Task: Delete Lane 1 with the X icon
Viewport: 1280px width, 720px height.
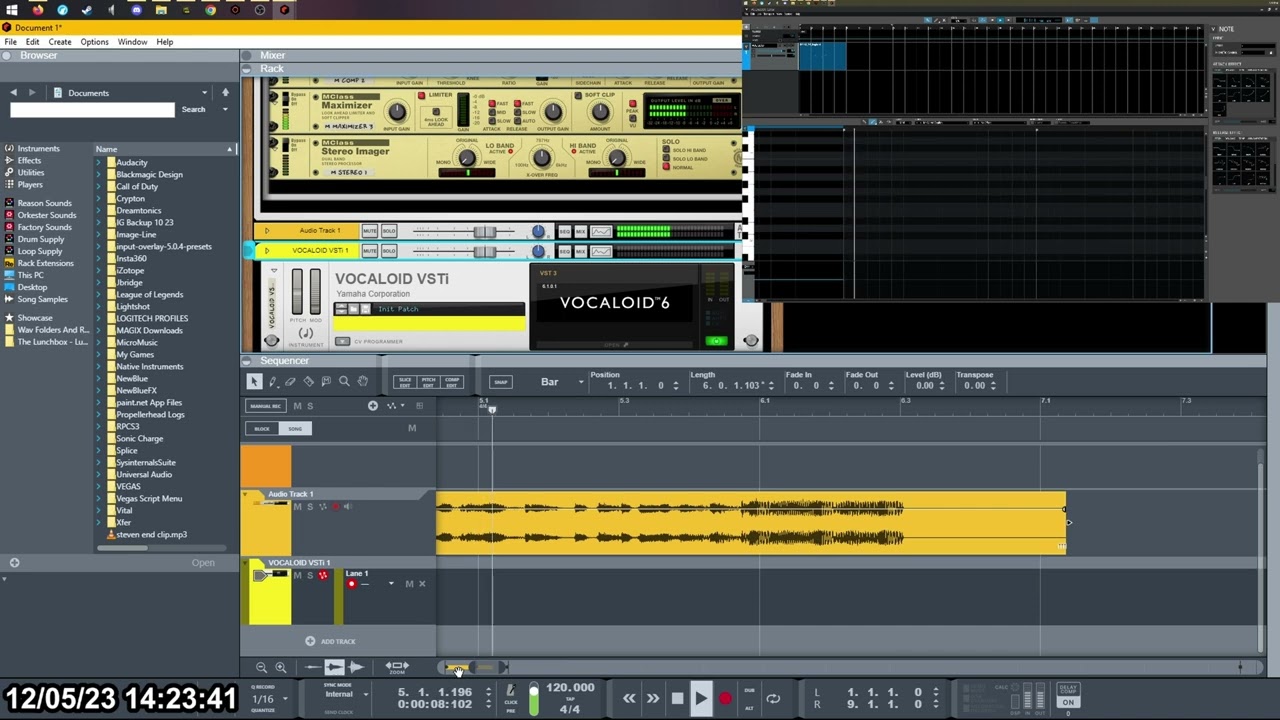Action: point(421,584)
